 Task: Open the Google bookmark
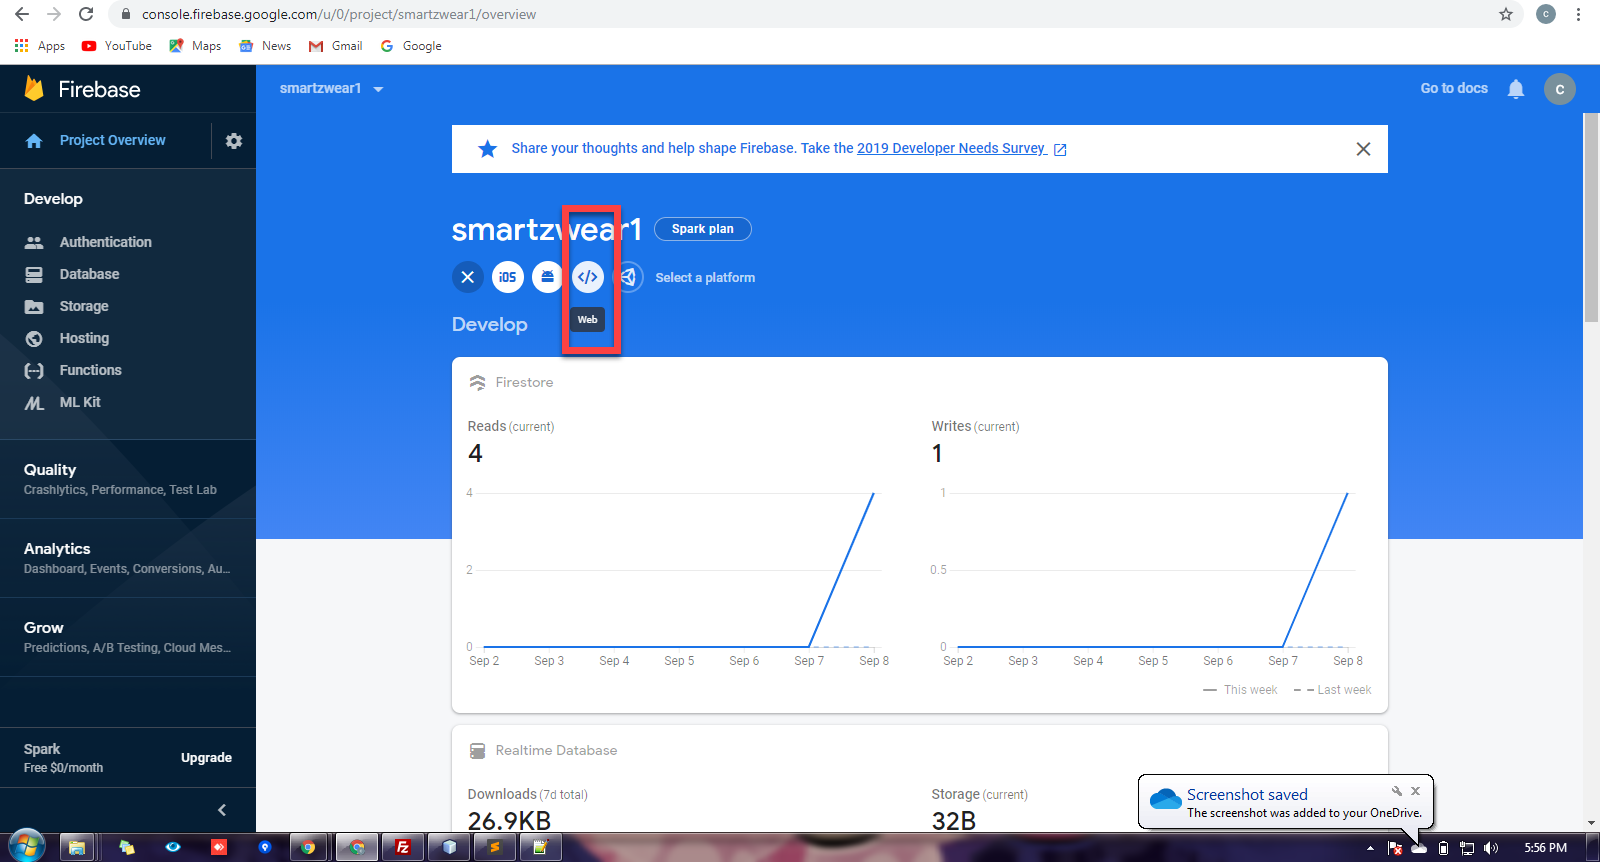410,46
